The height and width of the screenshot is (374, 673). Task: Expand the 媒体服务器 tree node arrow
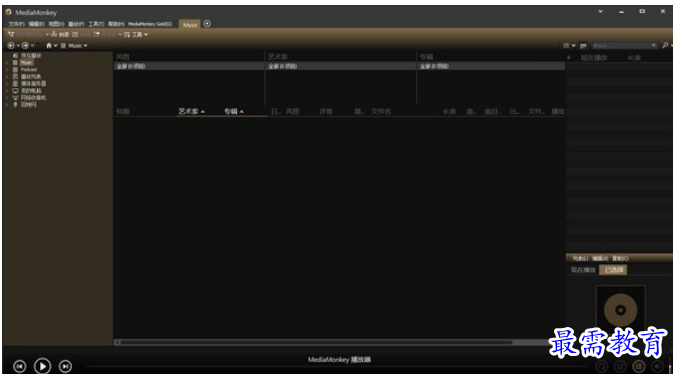tap(7, 83)
